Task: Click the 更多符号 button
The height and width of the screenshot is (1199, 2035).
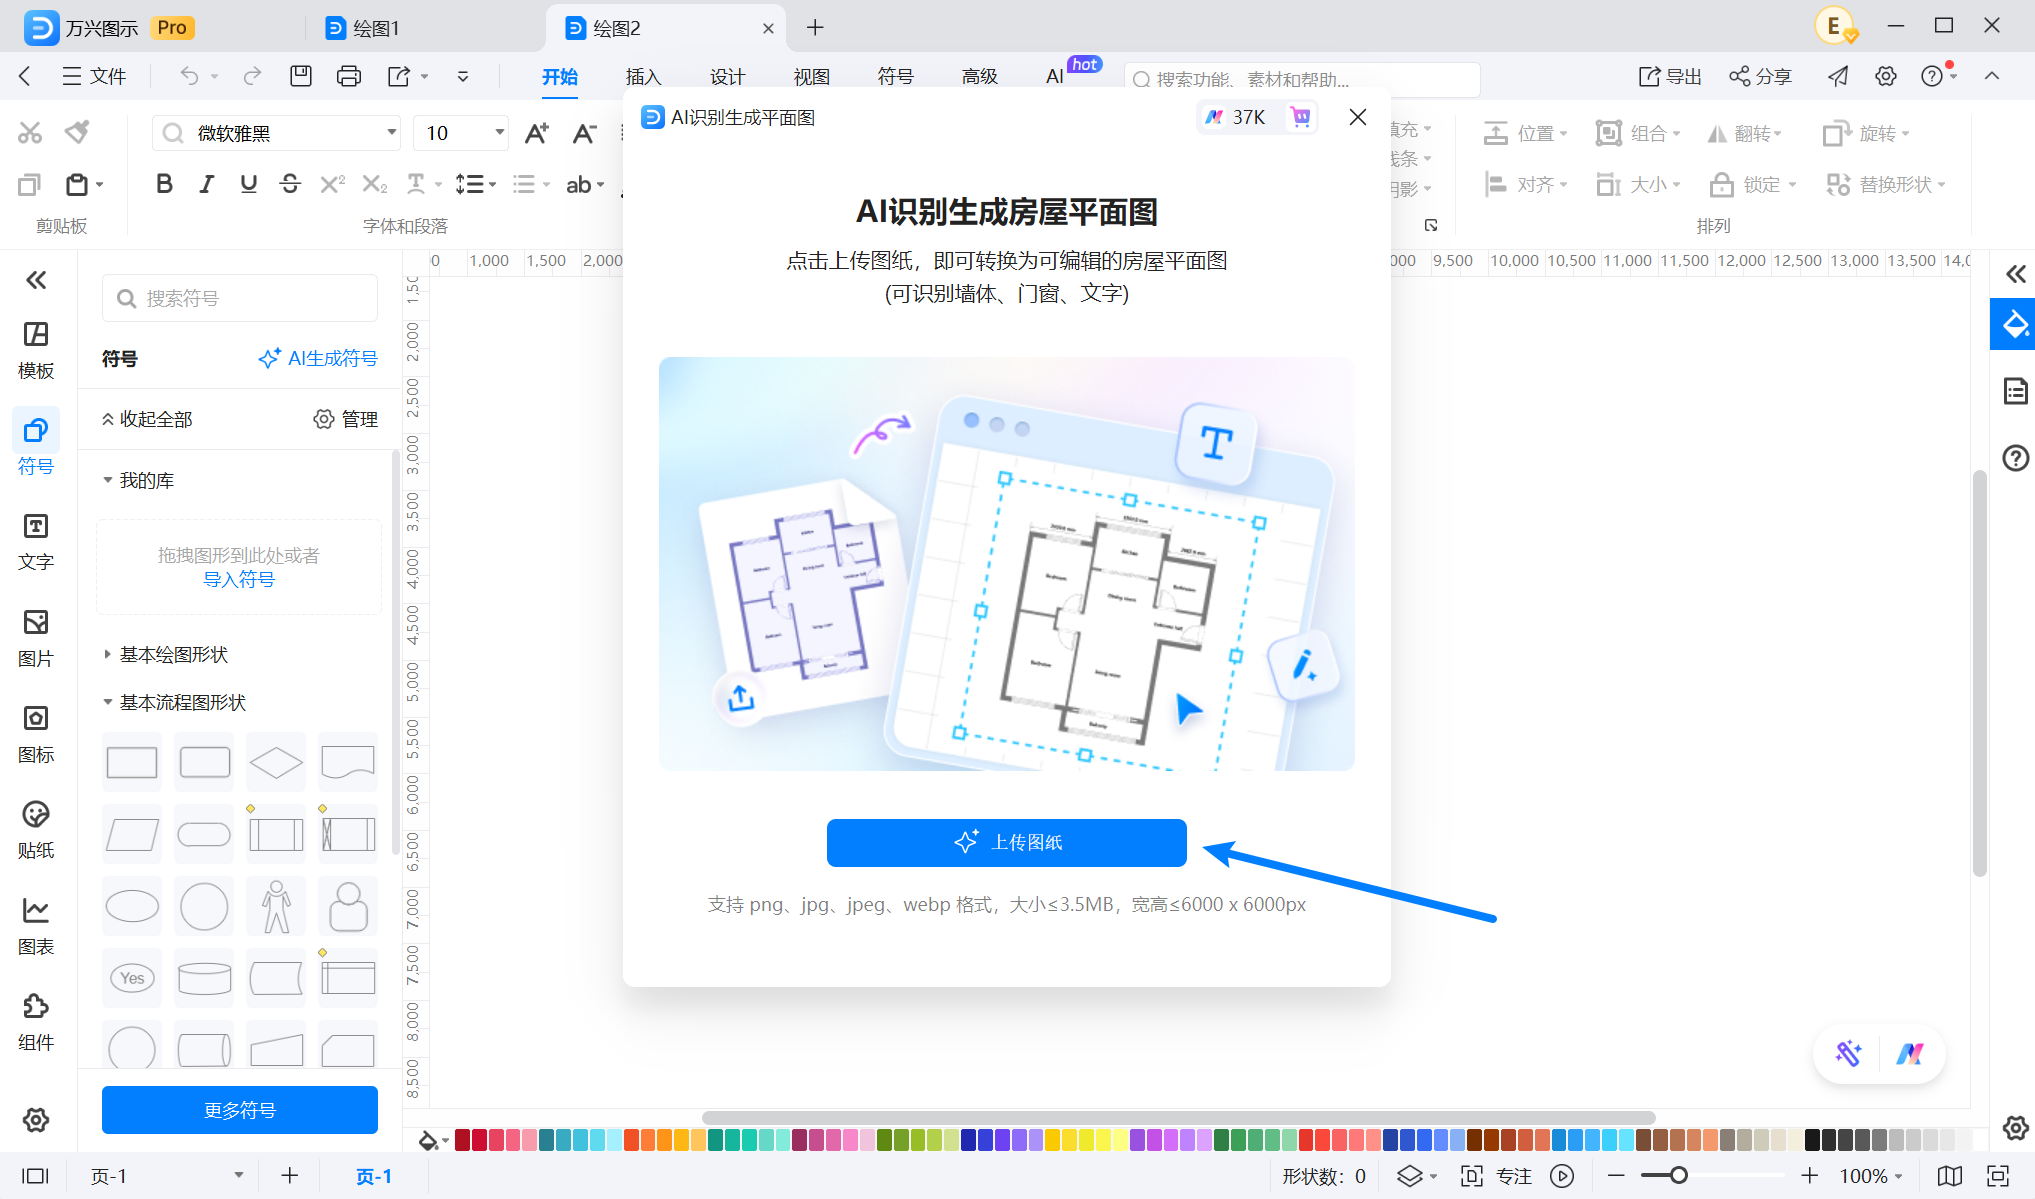Action: (240, 1110)
